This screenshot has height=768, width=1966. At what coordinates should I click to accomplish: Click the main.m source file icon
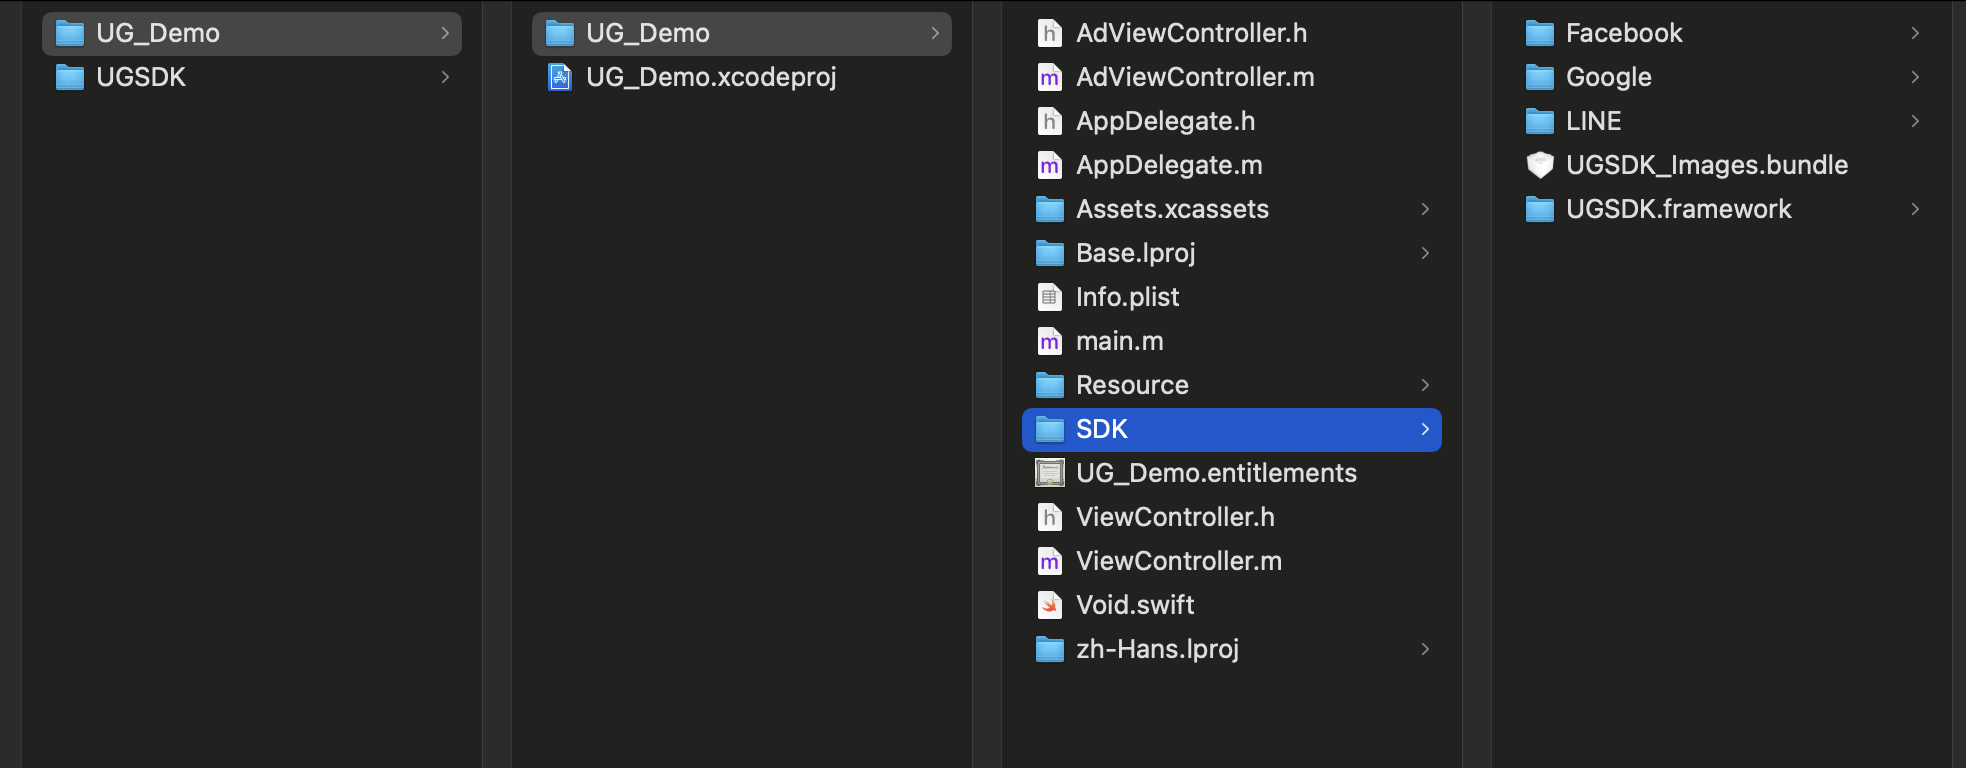pos(1049,341)
